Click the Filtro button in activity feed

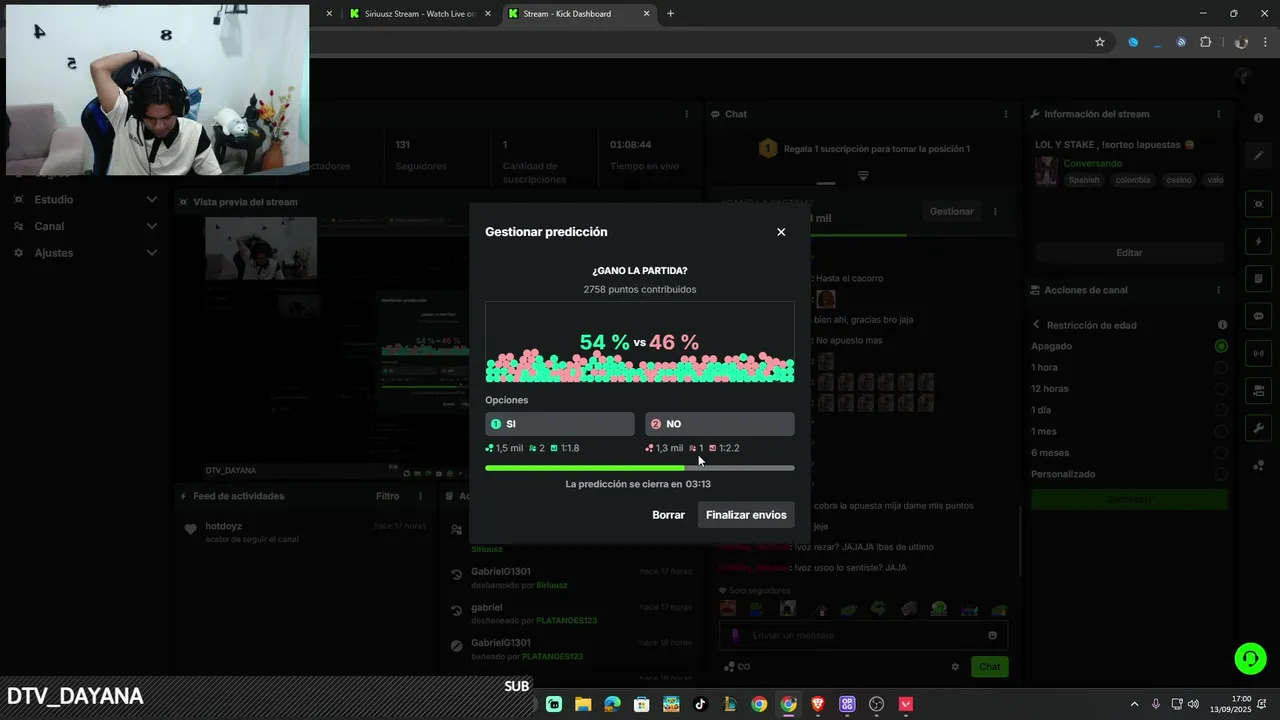click(x=387, y=496)
